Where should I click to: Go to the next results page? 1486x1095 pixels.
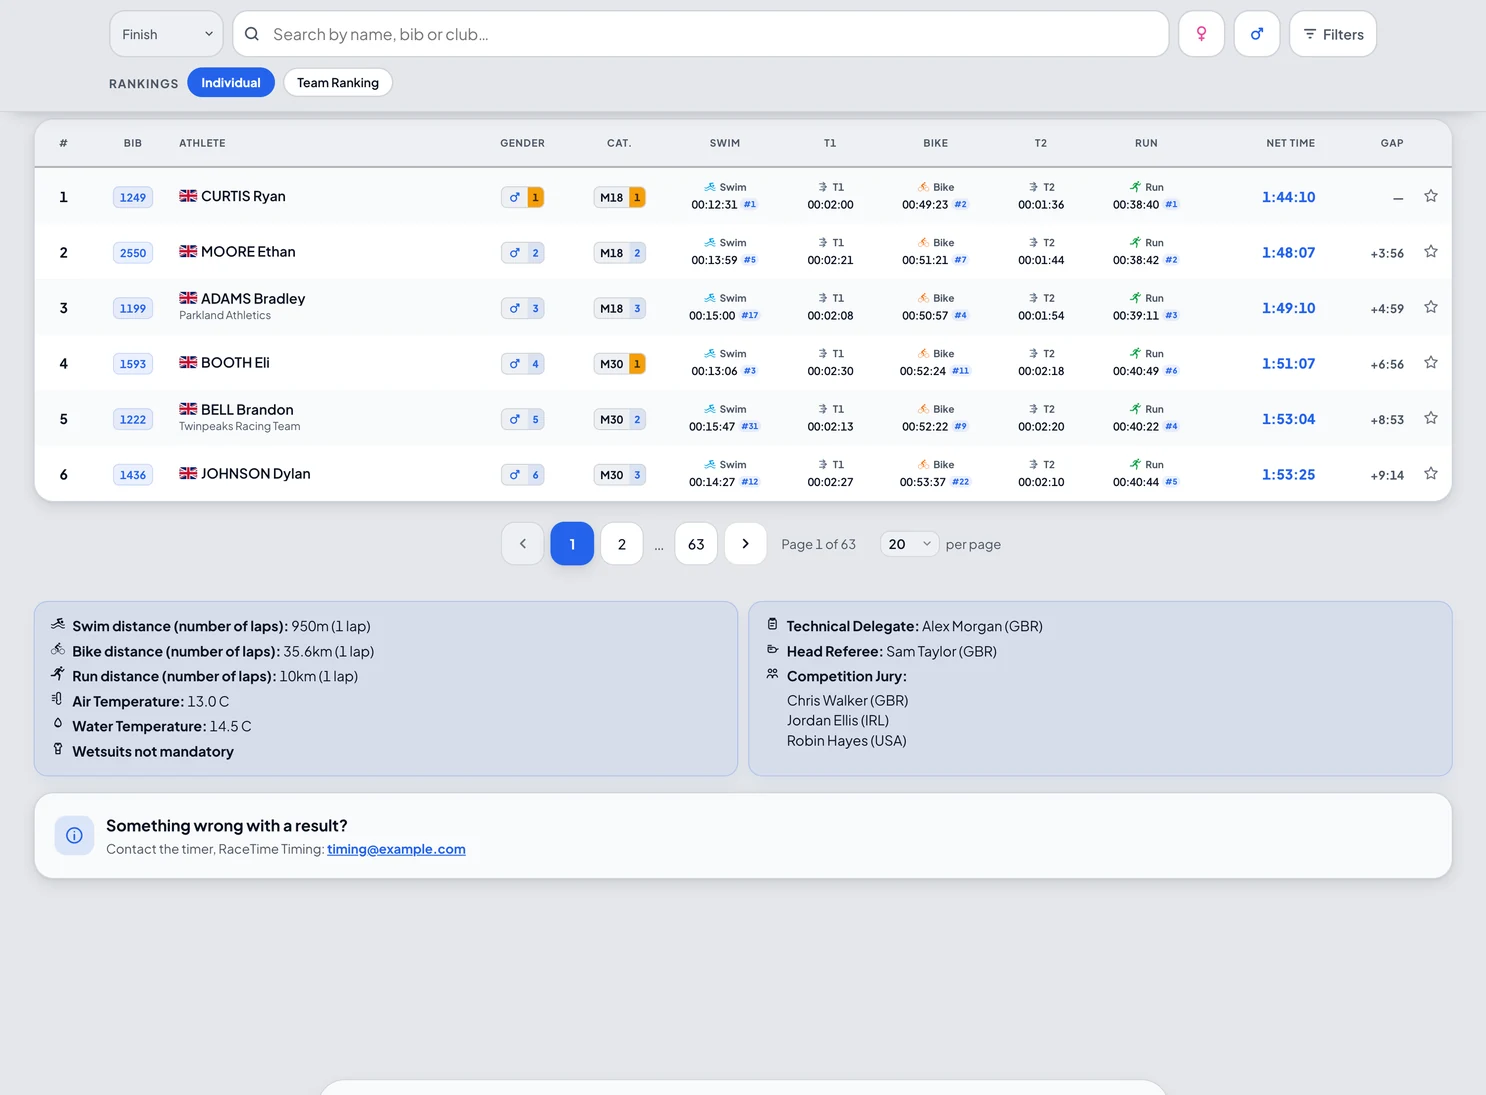pyautogui.click(x=745, y=544)
